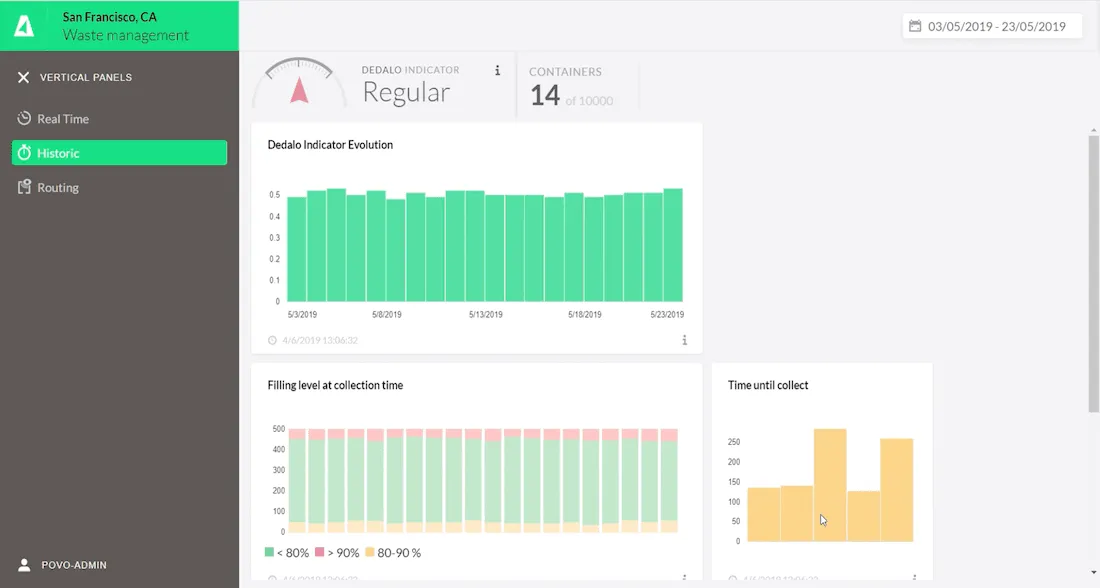Click info icon on Dedalo Indicator Evolution chart
1100x588 pixels.
684,340
